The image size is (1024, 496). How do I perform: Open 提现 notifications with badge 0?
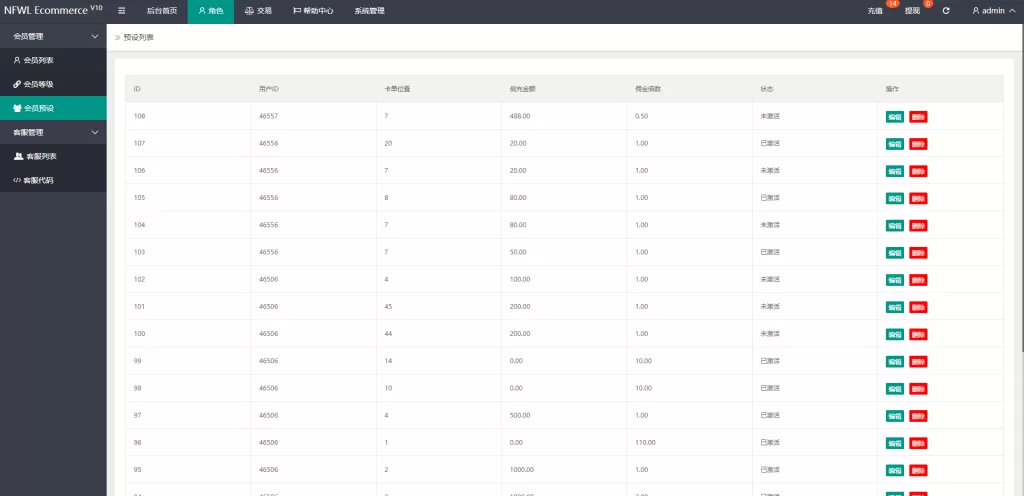pyautogui.click(x=913, y=11)
